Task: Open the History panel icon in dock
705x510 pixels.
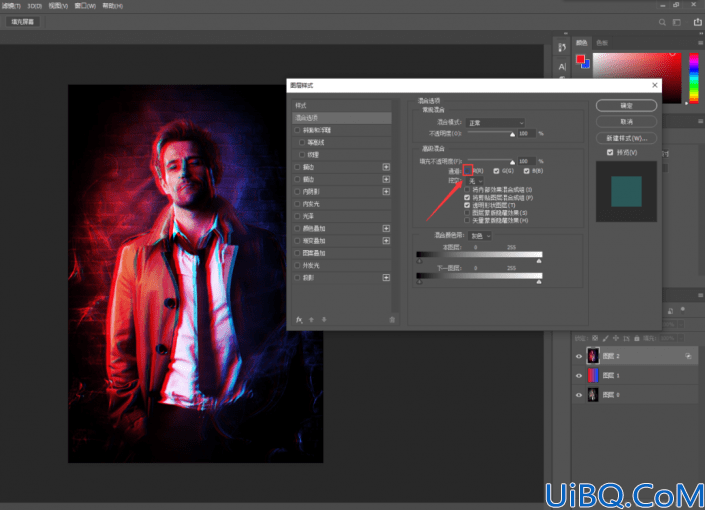Action: point(562,48)
